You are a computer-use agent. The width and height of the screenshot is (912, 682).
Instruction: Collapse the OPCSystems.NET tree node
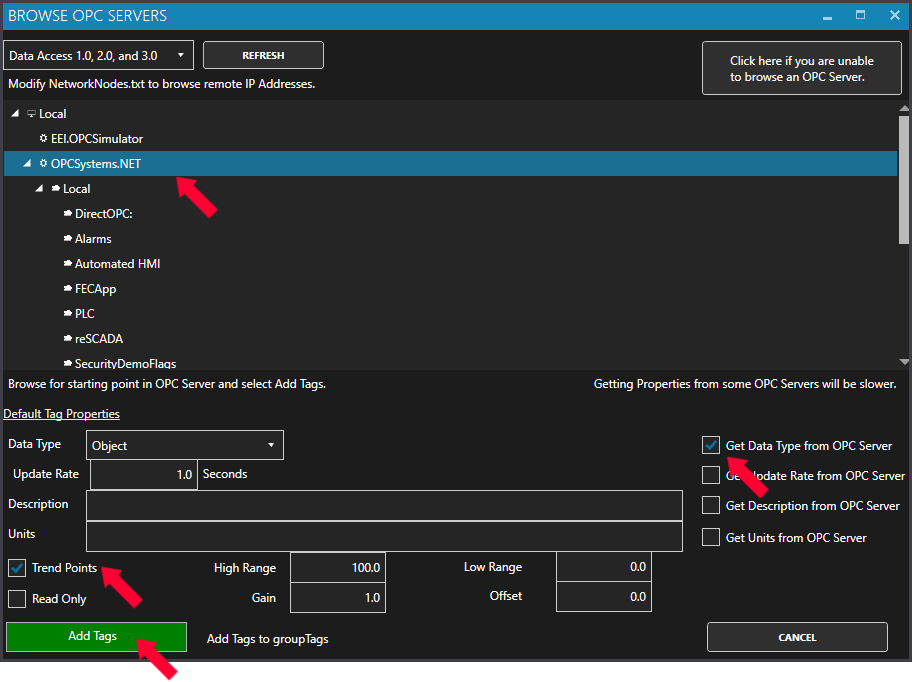[27, 164]
